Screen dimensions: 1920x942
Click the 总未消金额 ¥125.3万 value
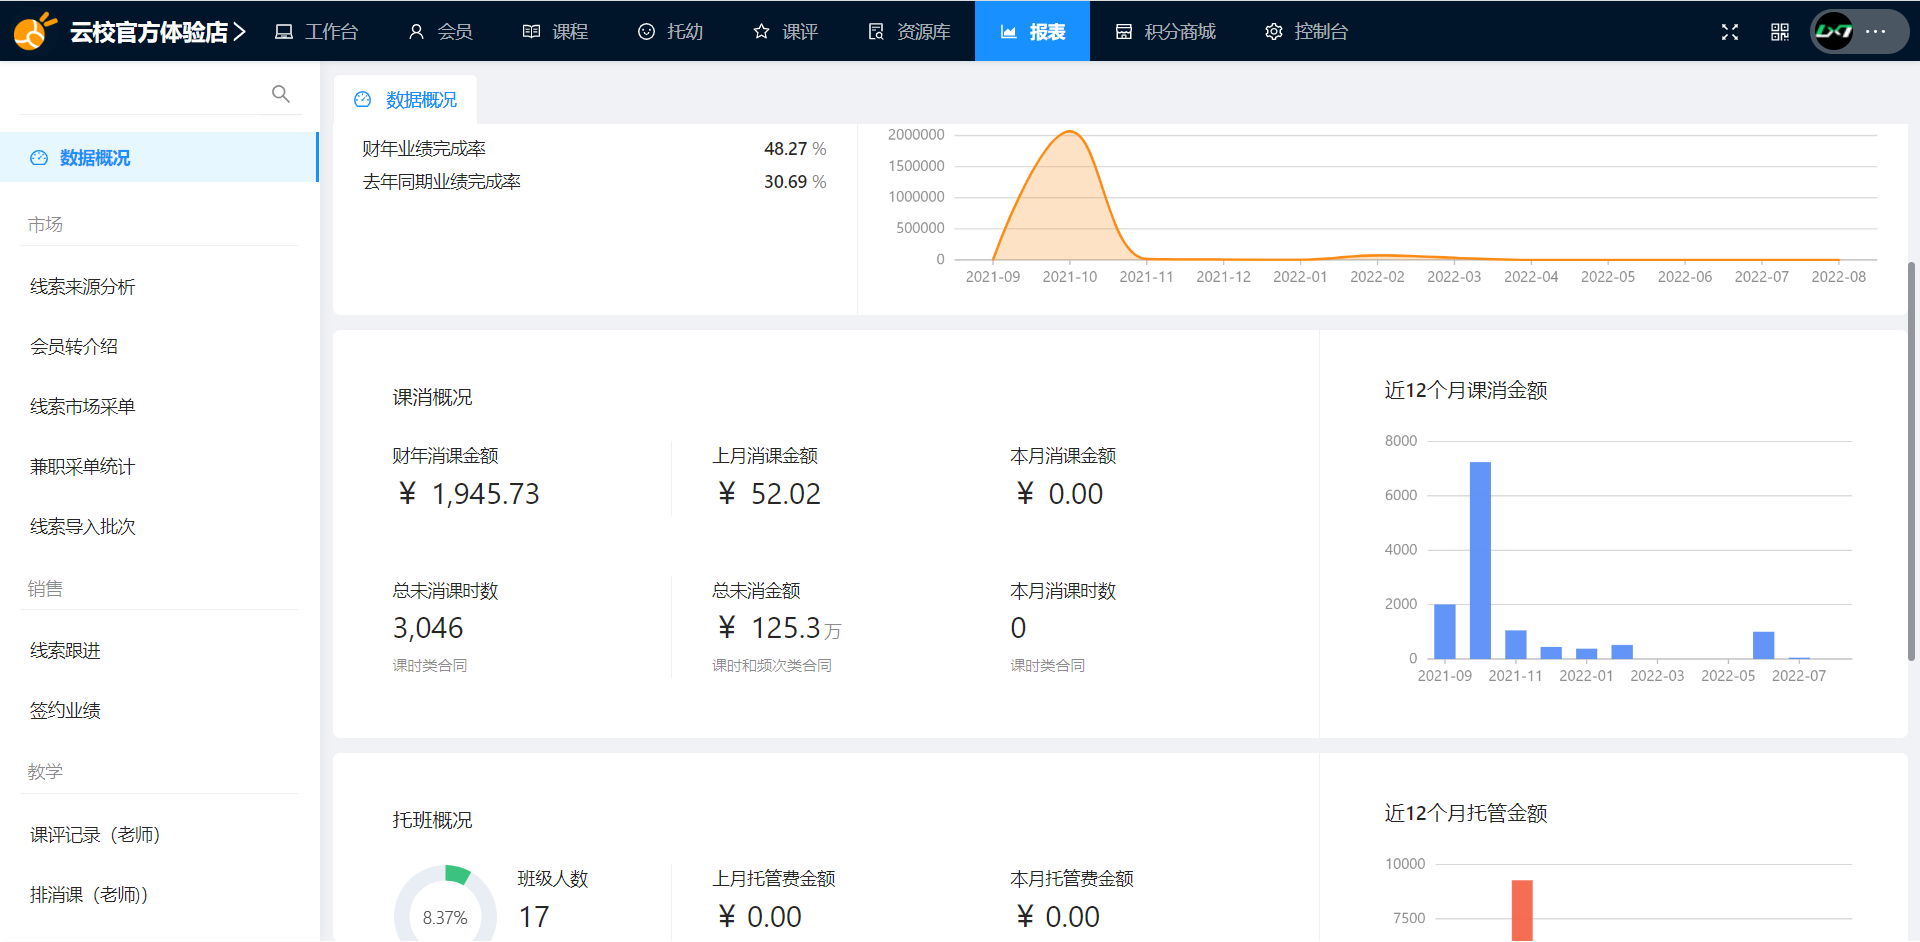click(x=779, y=628)
